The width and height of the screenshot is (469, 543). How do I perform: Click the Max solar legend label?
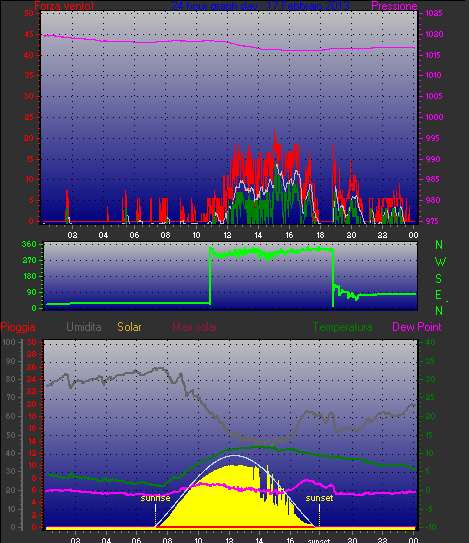[195, 327]
